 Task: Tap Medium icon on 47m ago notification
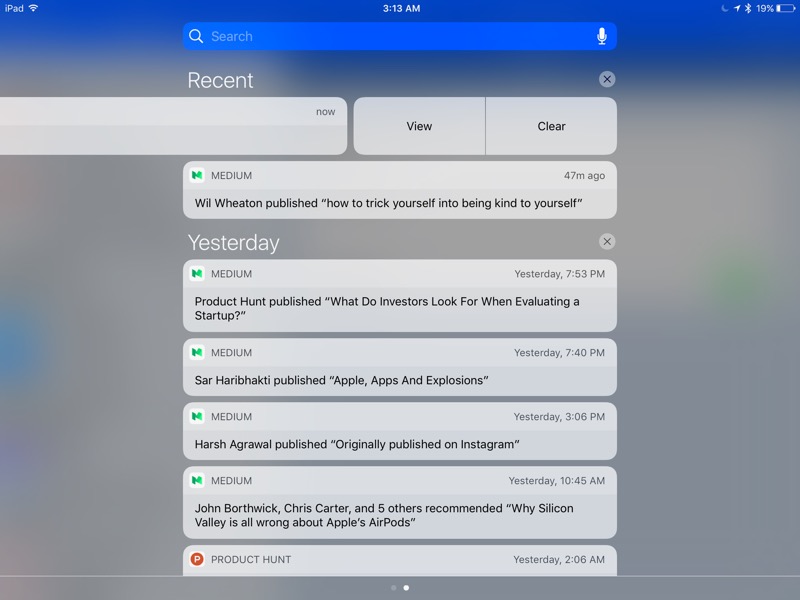[197, 176]
